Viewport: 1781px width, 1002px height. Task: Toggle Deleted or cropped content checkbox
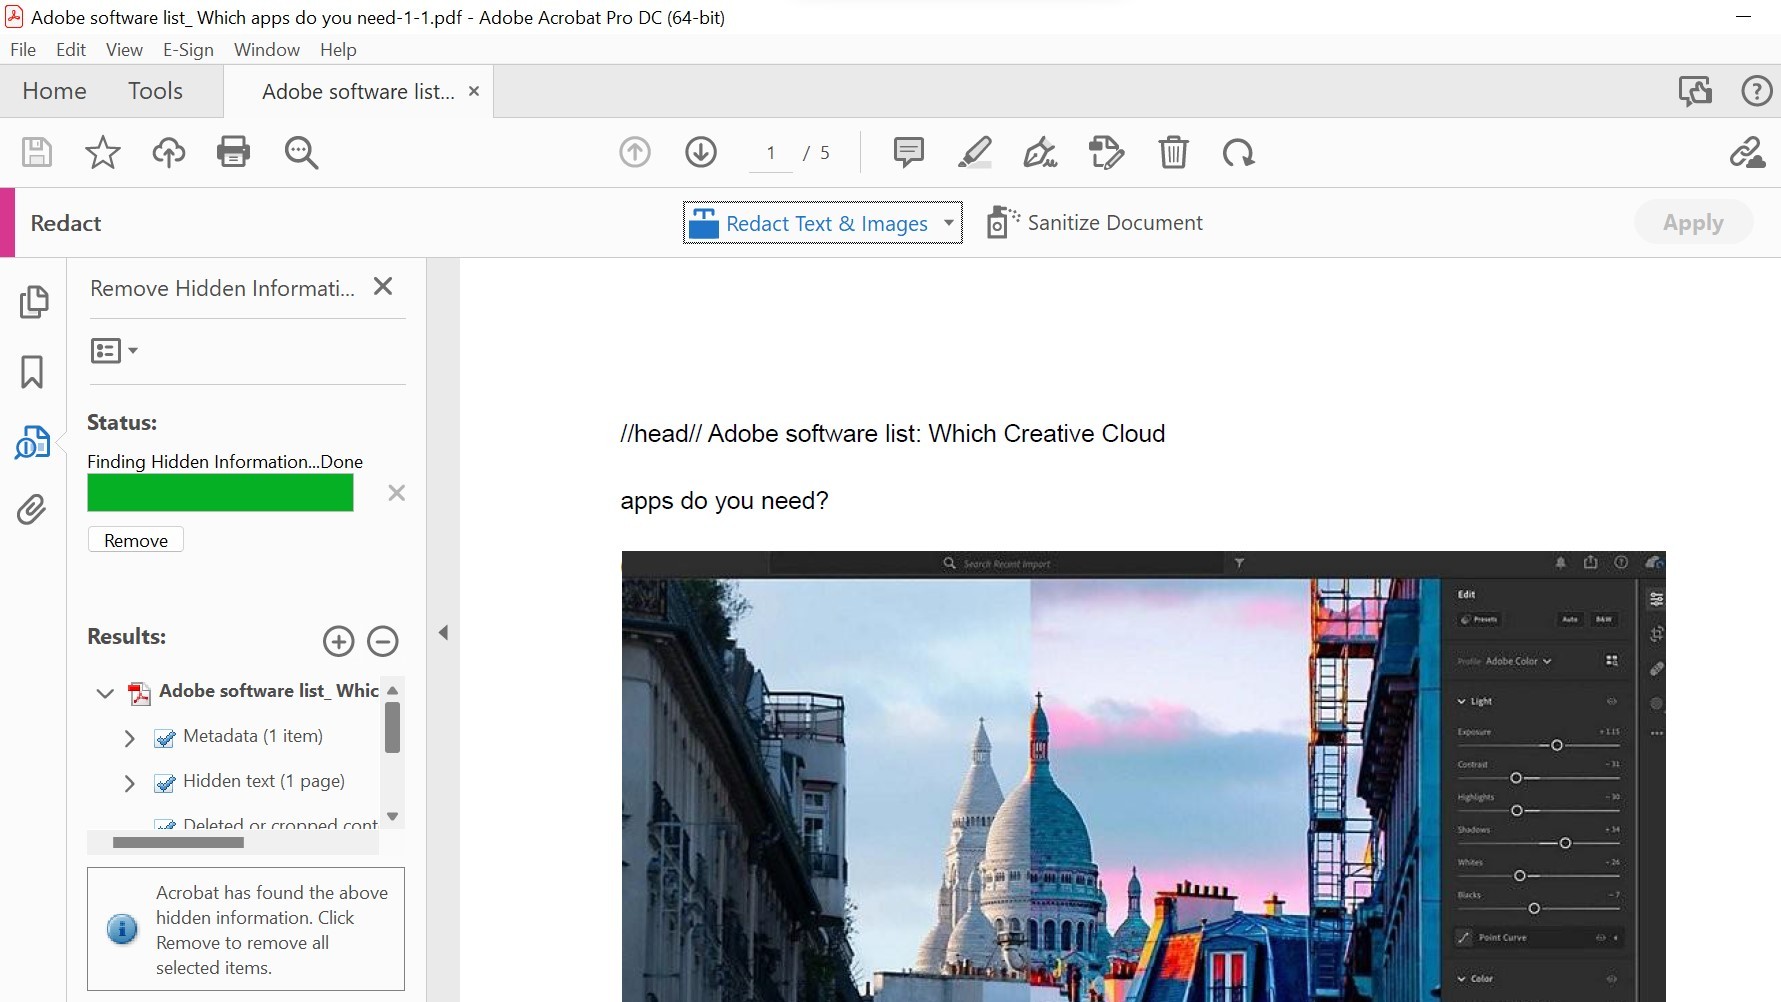[x=165, y=825]
